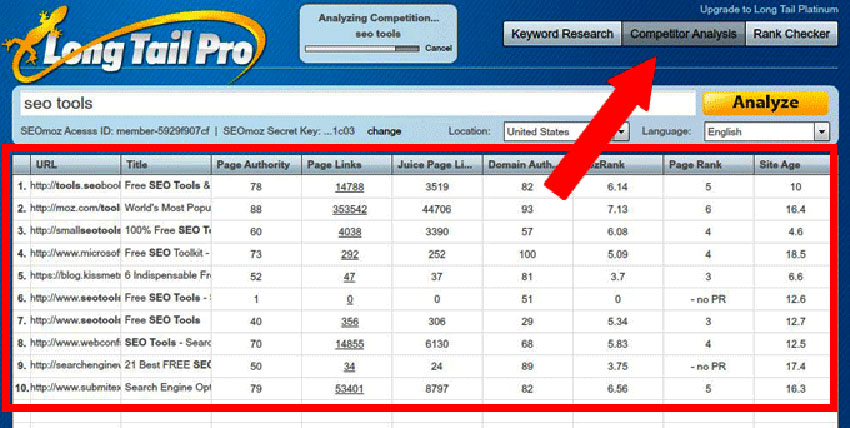850x428 pixels.
Task: Switch to Competitor Analysis tab
Action: [683, 34]
